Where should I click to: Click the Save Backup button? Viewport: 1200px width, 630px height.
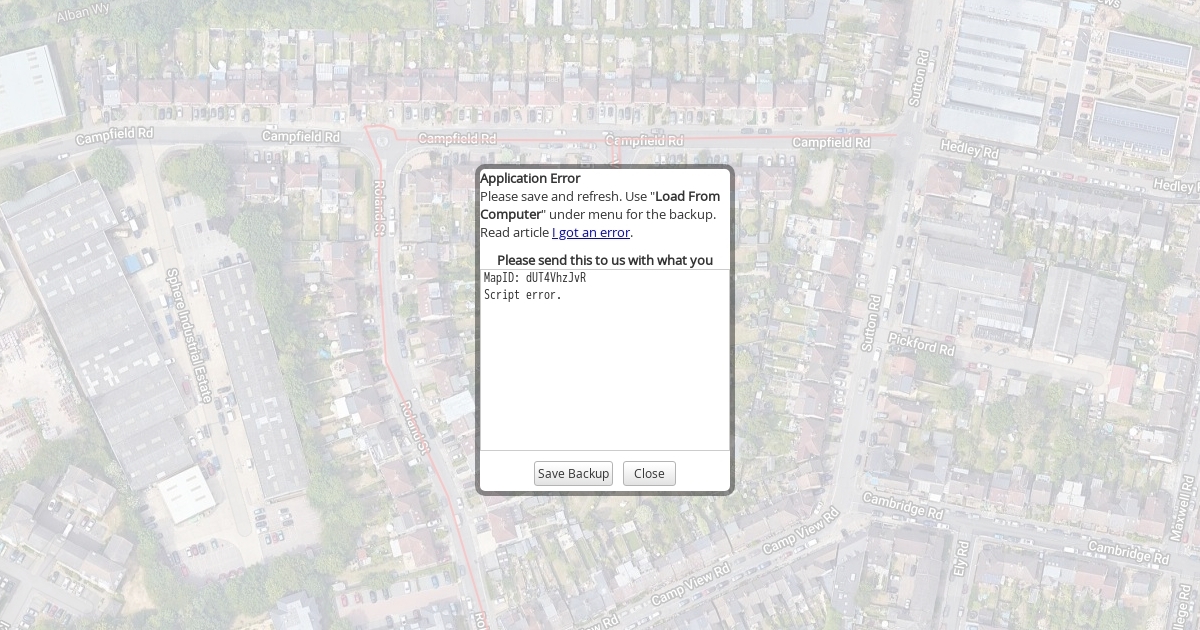coord(573,474)
